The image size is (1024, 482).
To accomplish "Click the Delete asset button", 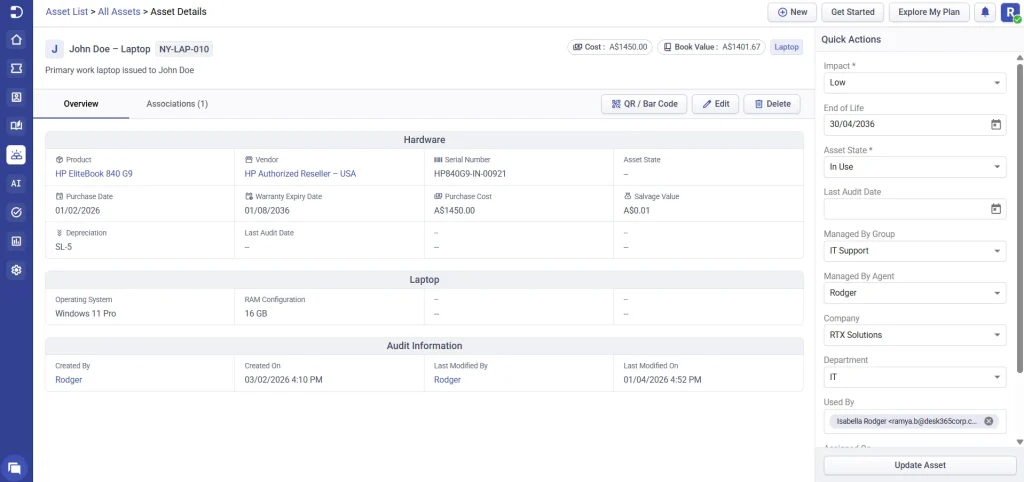I will click(772, 104).
